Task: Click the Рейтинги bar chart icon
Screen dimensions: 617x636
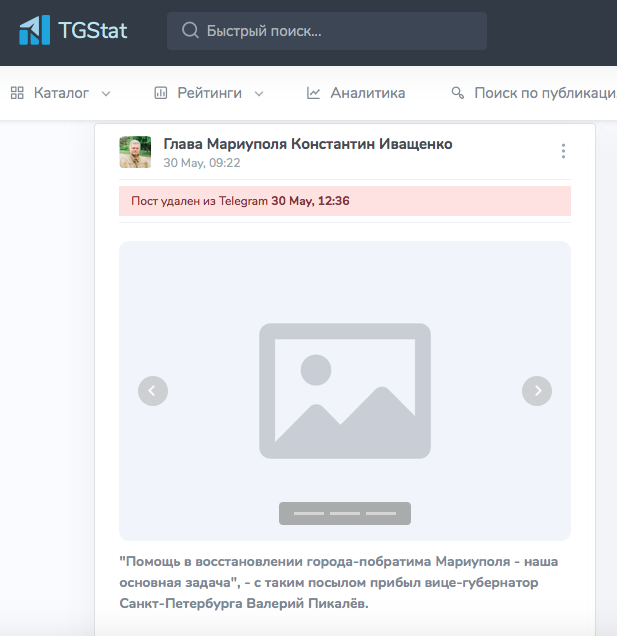Action: point(160,93)
